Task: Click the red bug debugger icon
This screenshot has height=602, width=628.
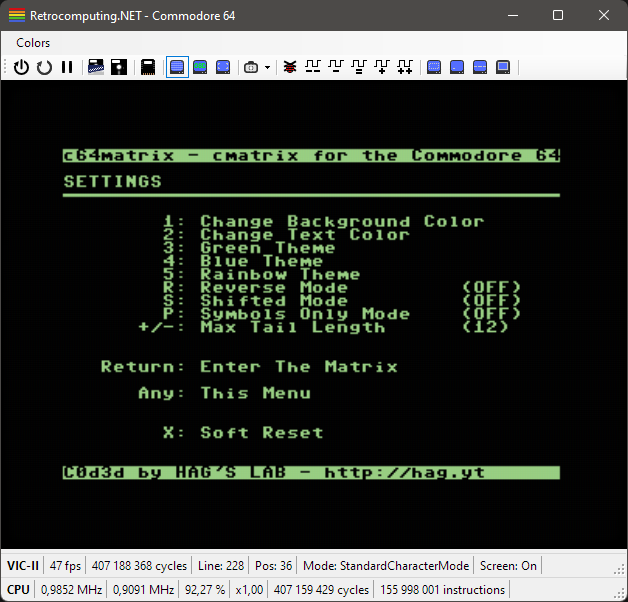Action: [290, 67]
